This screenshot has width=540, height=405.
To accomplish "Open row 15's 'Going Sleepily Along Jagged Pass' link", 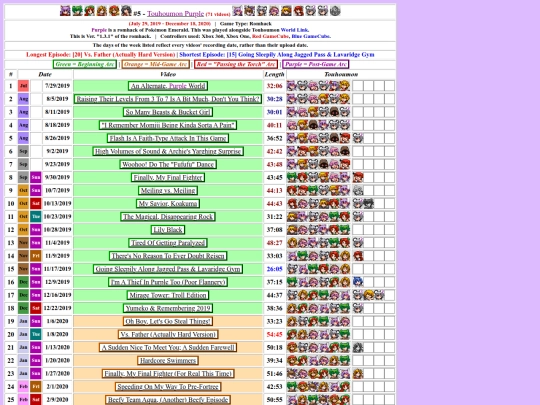I will [x=168, y=269].
